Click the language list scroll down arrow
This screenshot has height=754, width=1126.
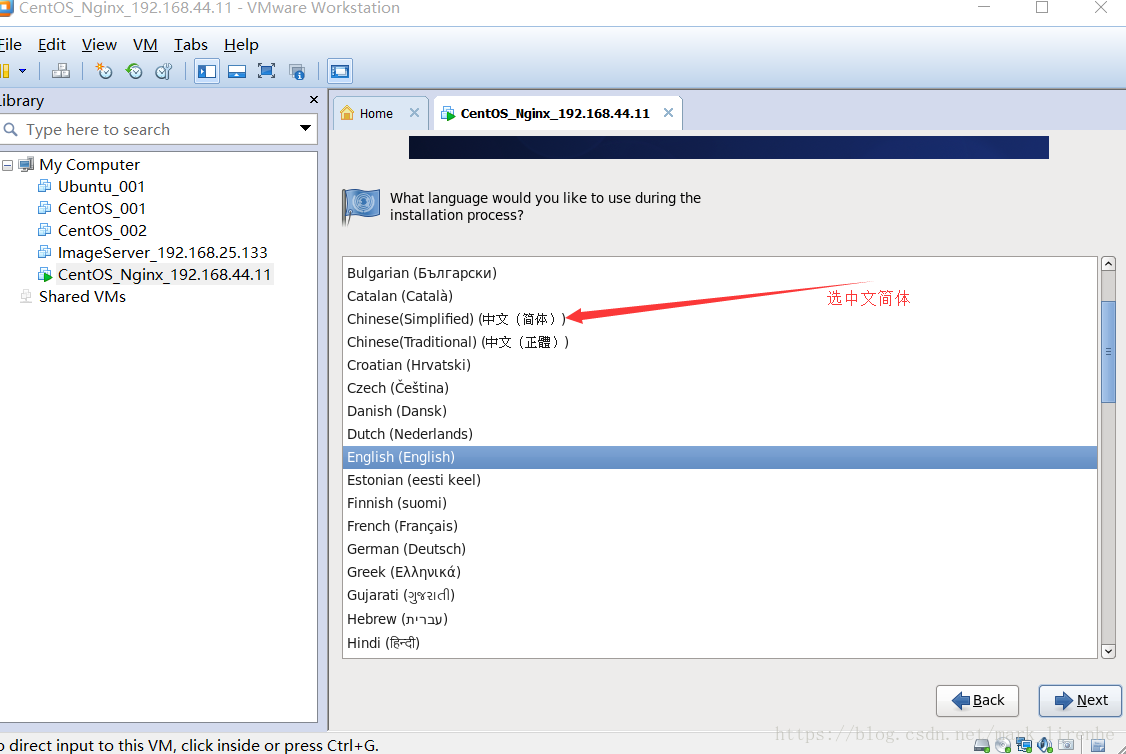pos(1108,651)
